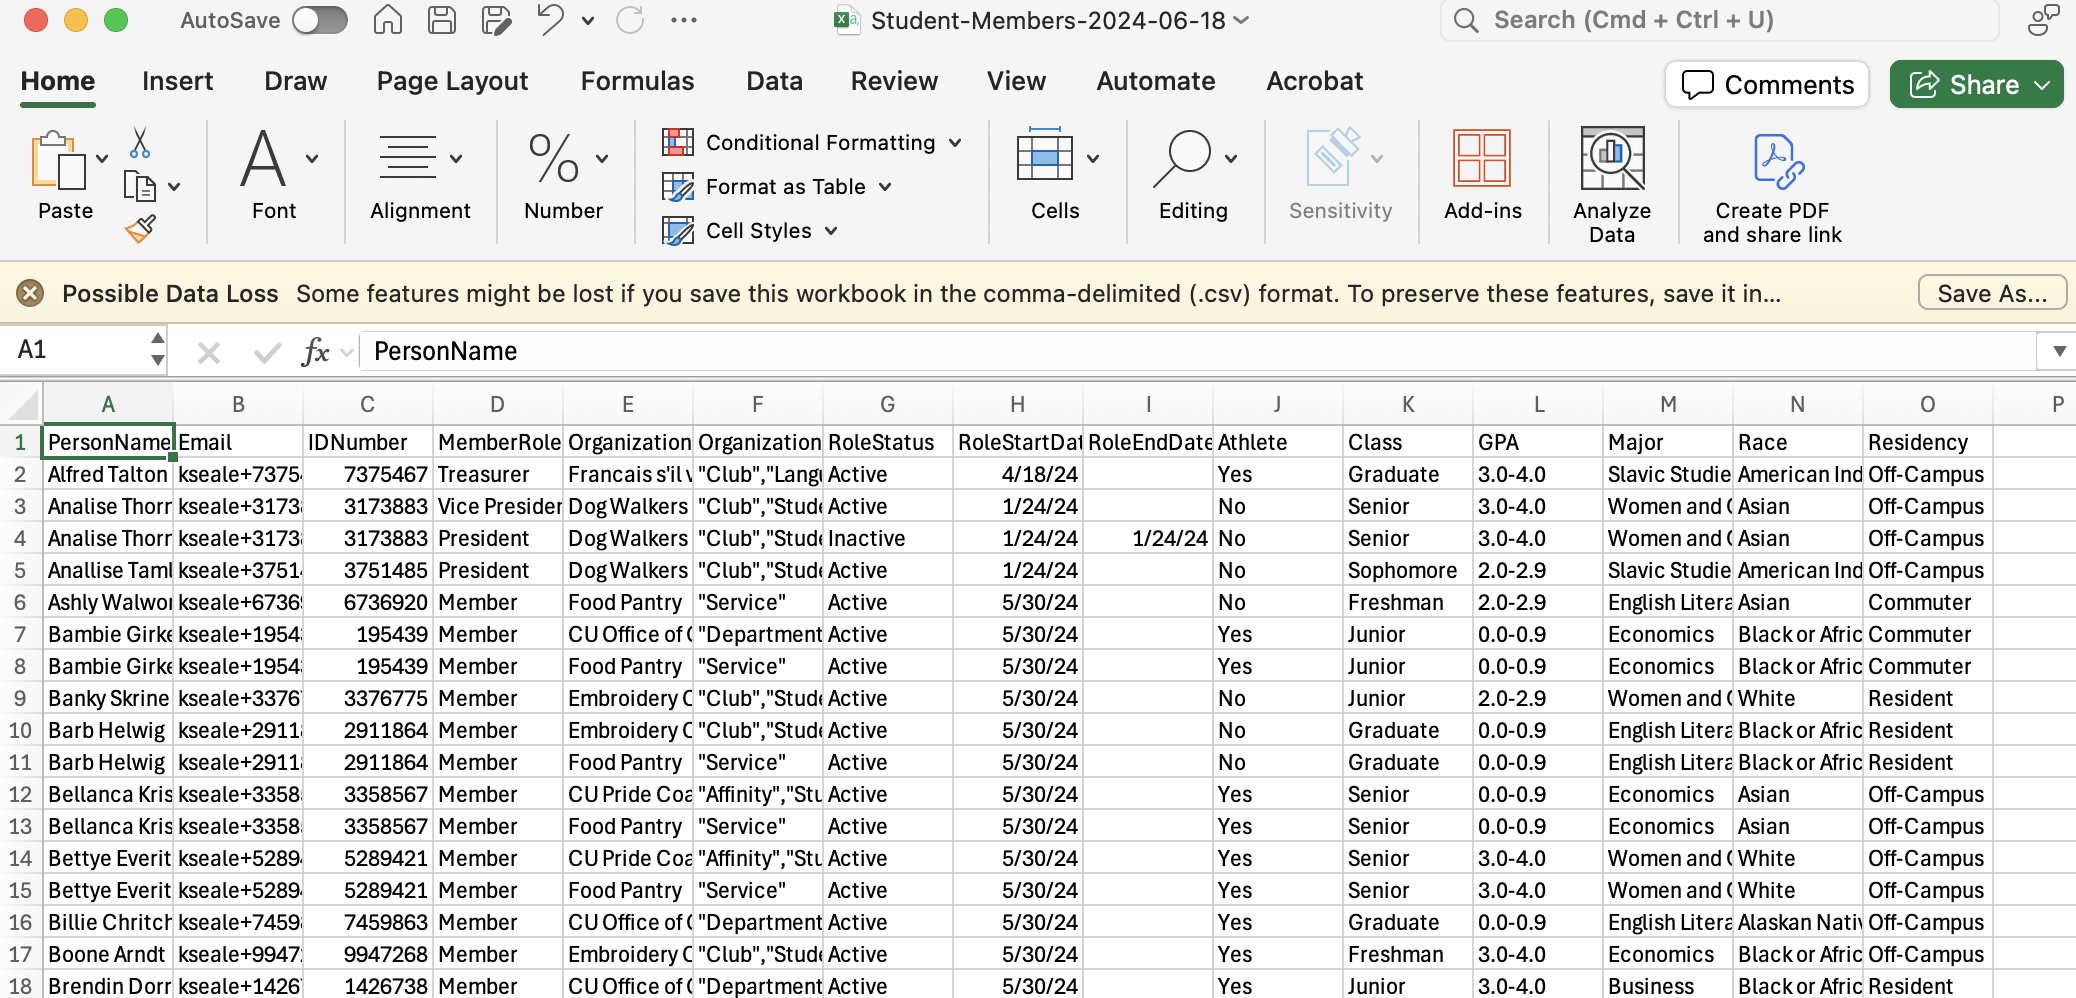Click the Undo arrow icon
The height and width of the screenshot is (998, 2076).
[x=551, y=20]
